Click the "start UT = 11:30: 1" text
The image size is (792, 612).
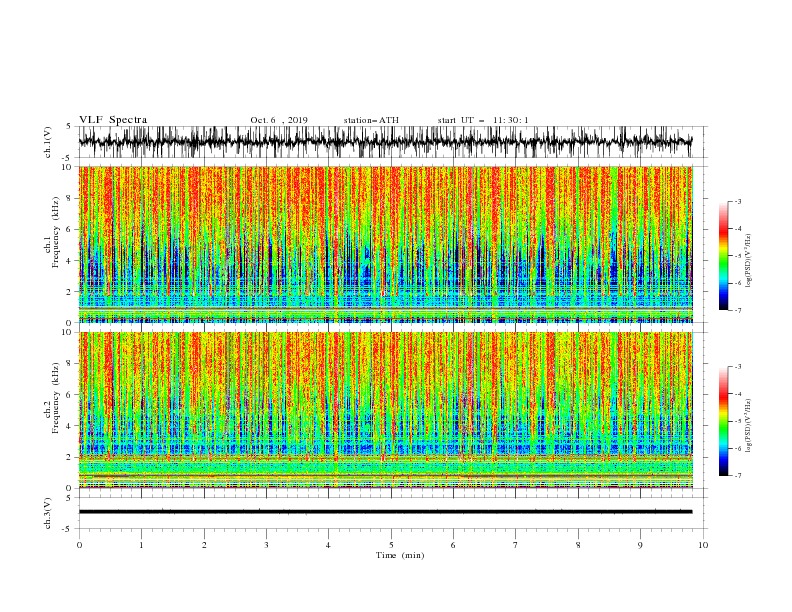pyautogui.click(x=483, y=120)
